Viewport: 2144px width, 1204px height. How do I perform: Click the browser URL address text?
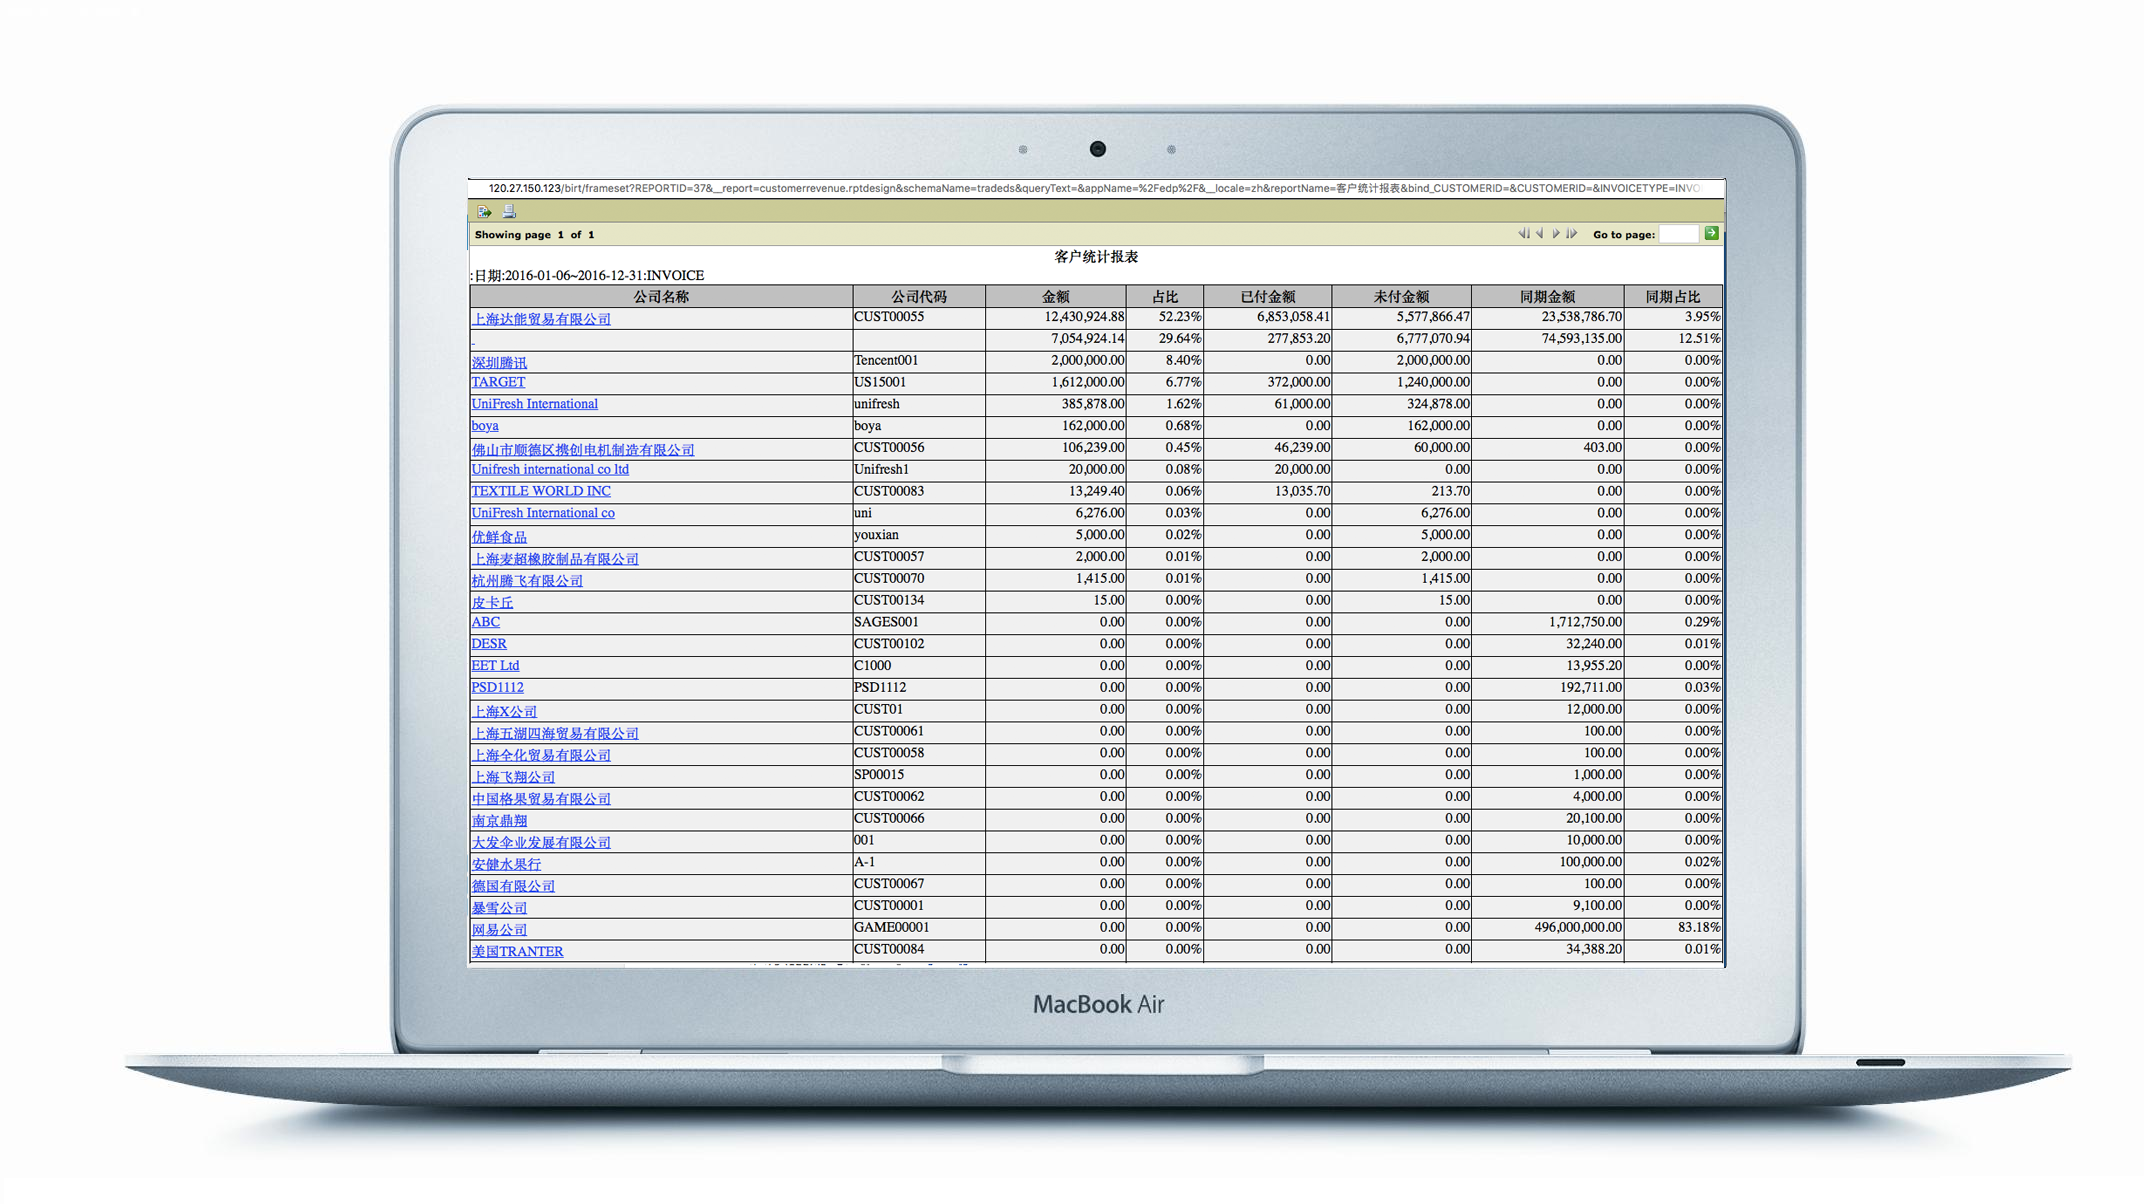[x=1094, y=188]
